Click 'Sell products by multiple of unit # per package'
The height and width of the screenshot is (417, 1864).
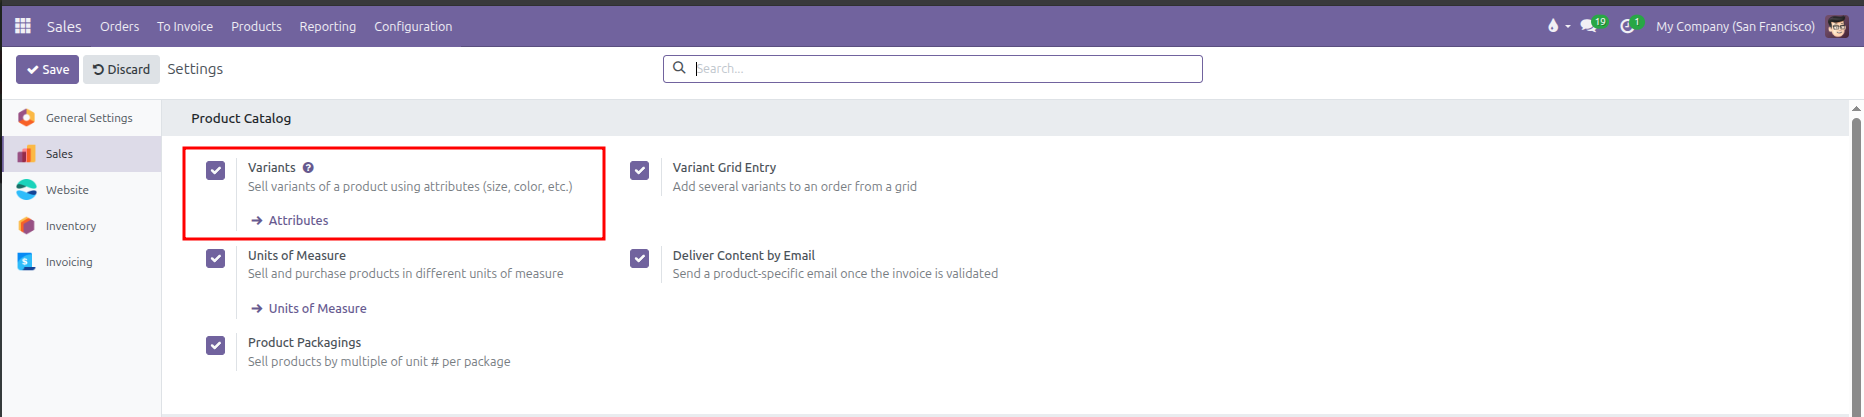(379, 362)
